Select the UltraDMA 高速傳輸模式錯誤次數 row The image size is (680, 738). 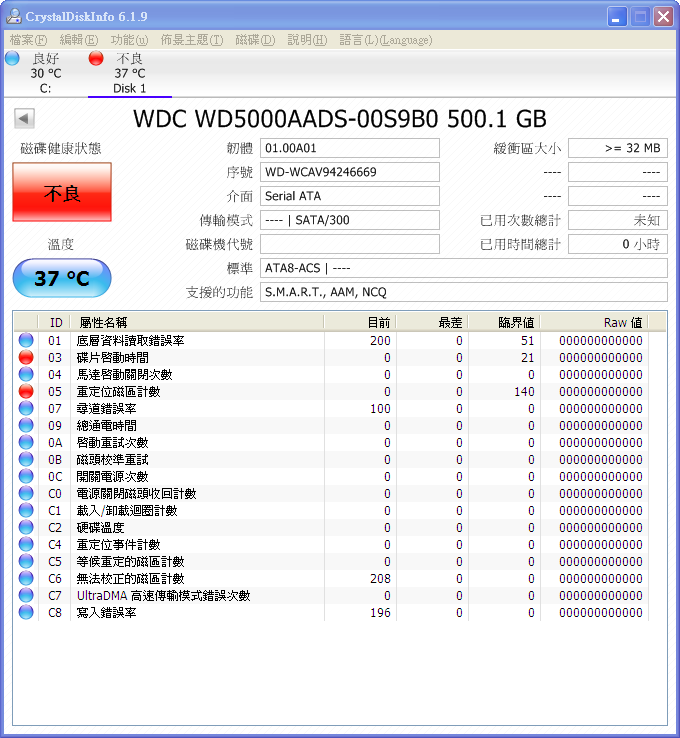click(331, 595)
